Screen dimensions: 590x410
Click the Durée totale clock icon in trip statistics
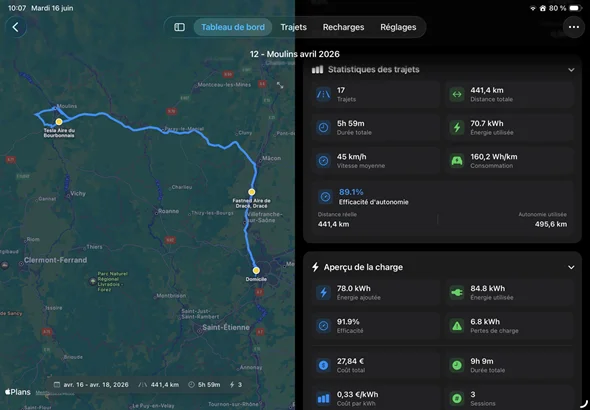324,128
